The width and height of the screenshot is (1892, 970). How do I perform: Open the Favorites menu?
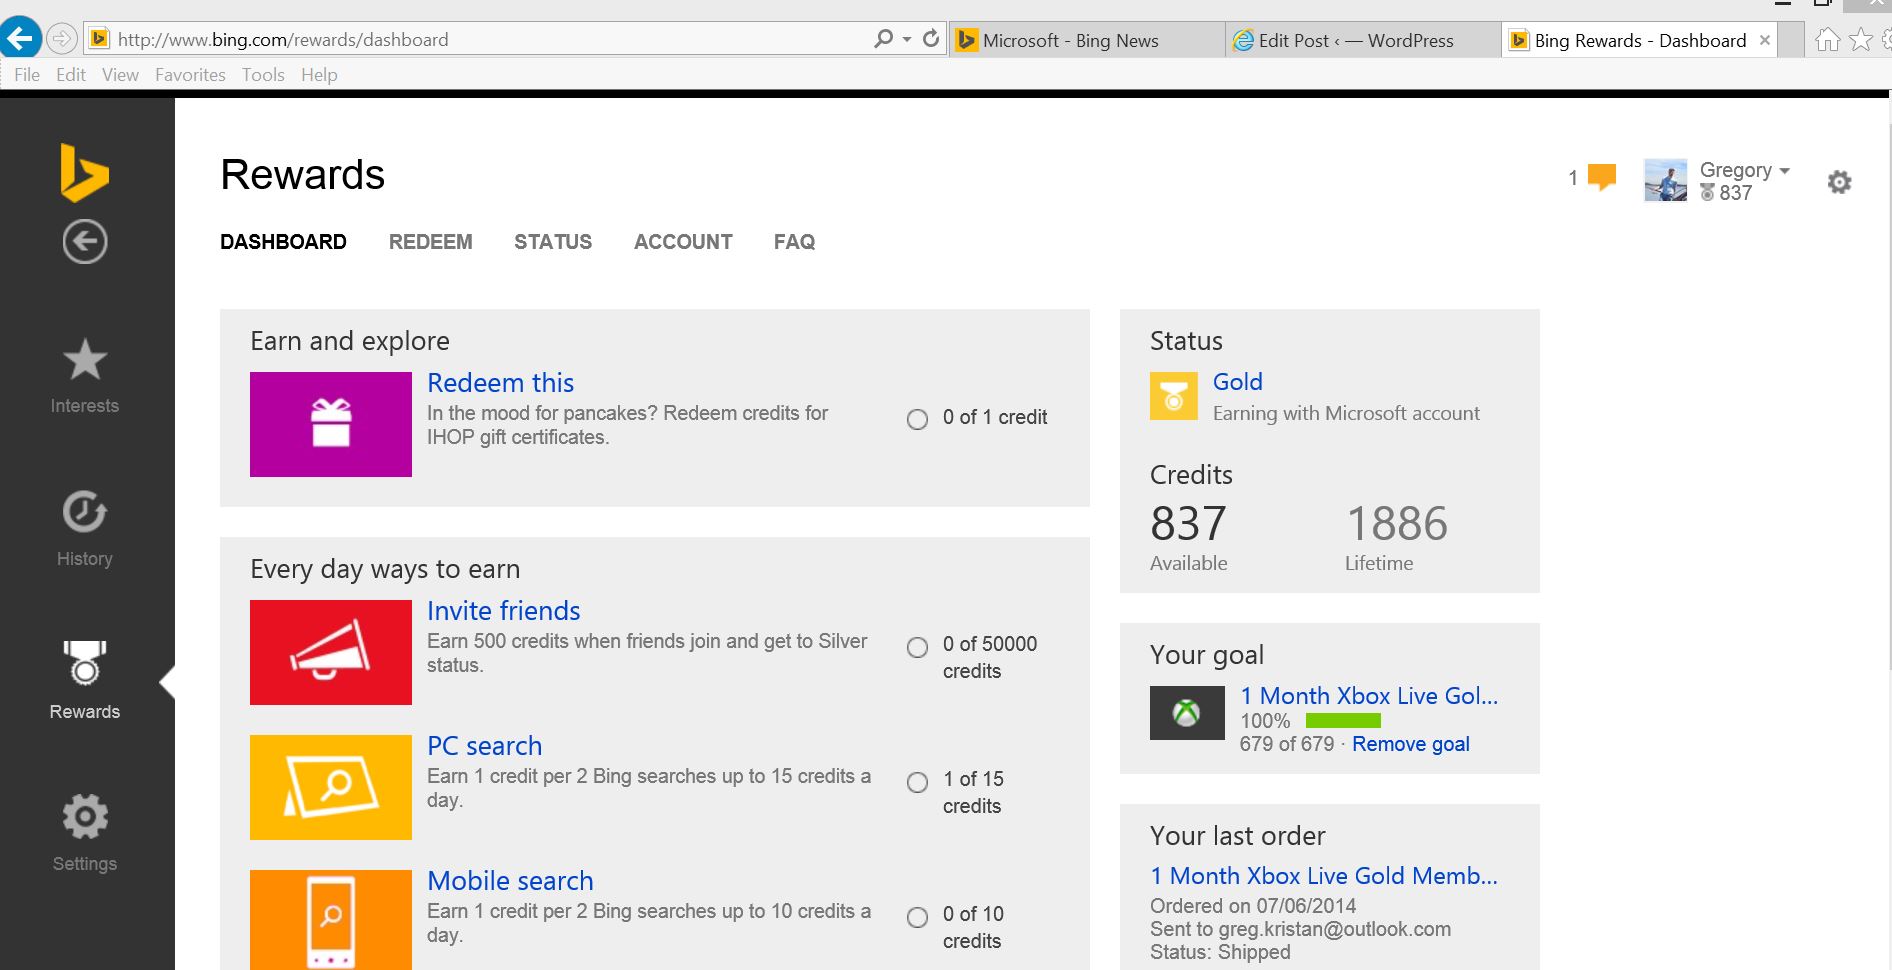pyautogui.click(x=190, y=75)
